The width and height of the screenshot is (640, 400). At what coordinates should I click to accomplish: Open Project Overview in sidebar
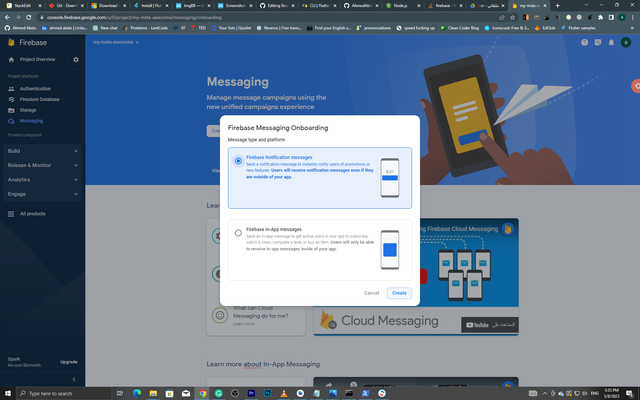click(x=37, y=60)
